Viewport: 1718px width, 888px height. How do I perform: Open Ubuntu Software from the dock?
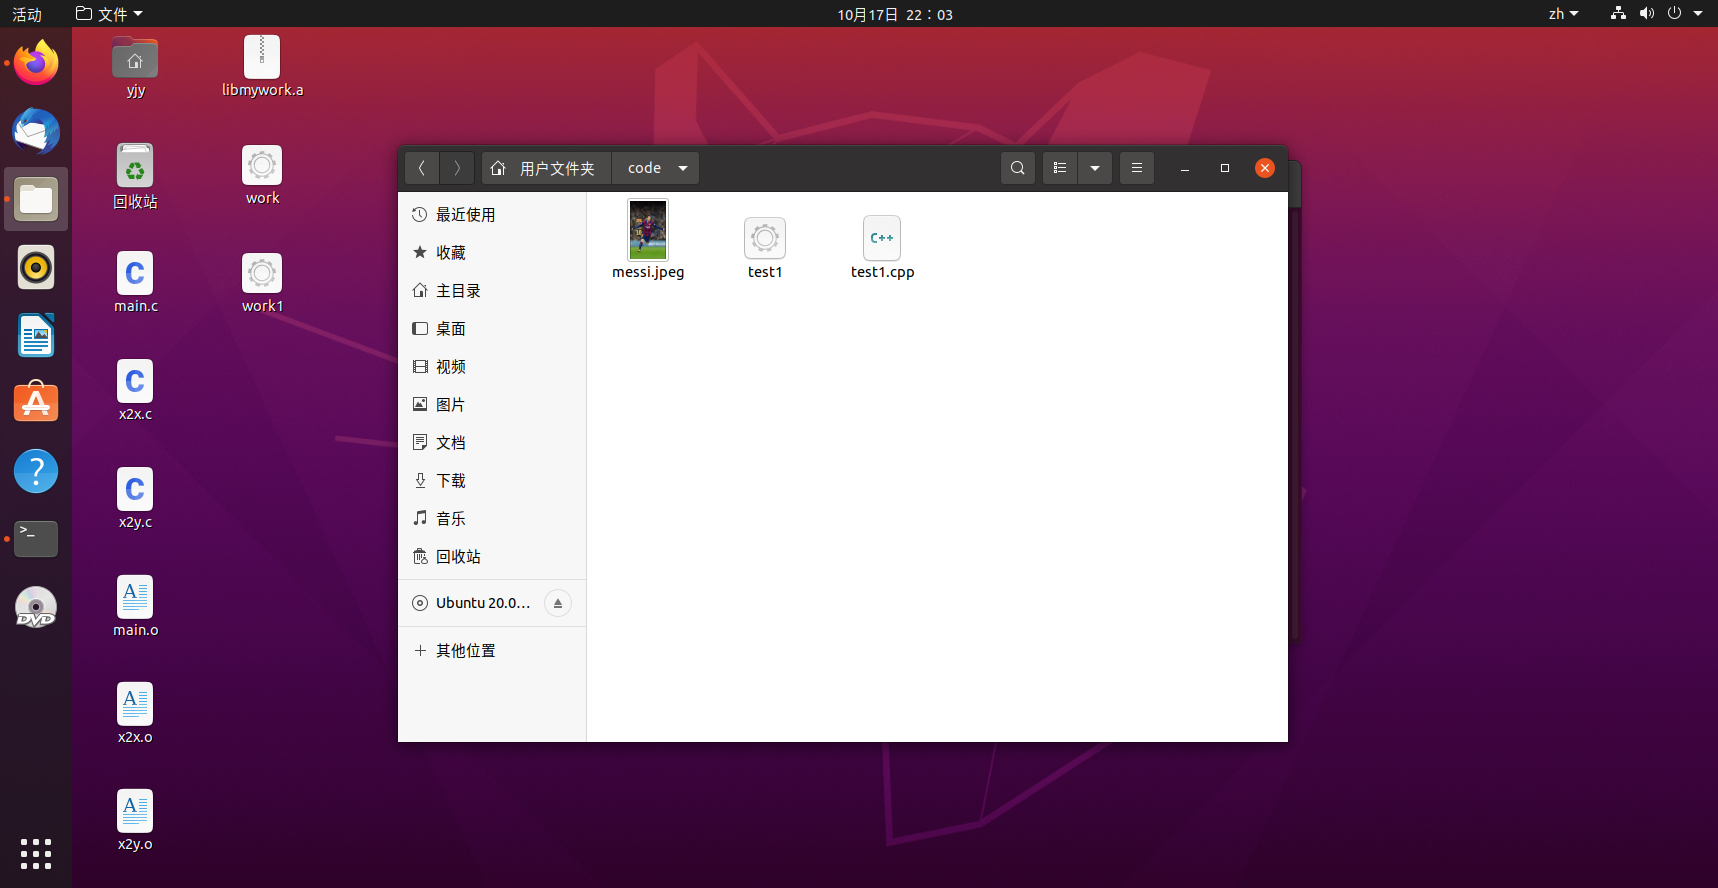36,403
